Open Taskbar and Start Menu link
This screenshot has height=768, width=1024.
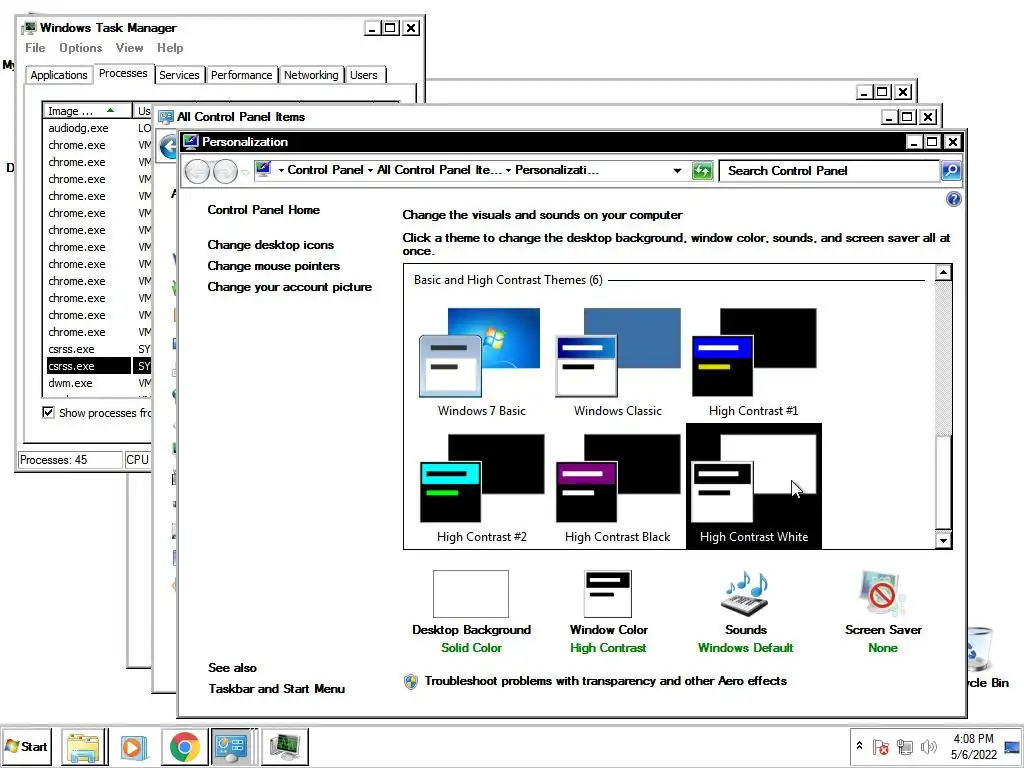(x=276, y=688)
